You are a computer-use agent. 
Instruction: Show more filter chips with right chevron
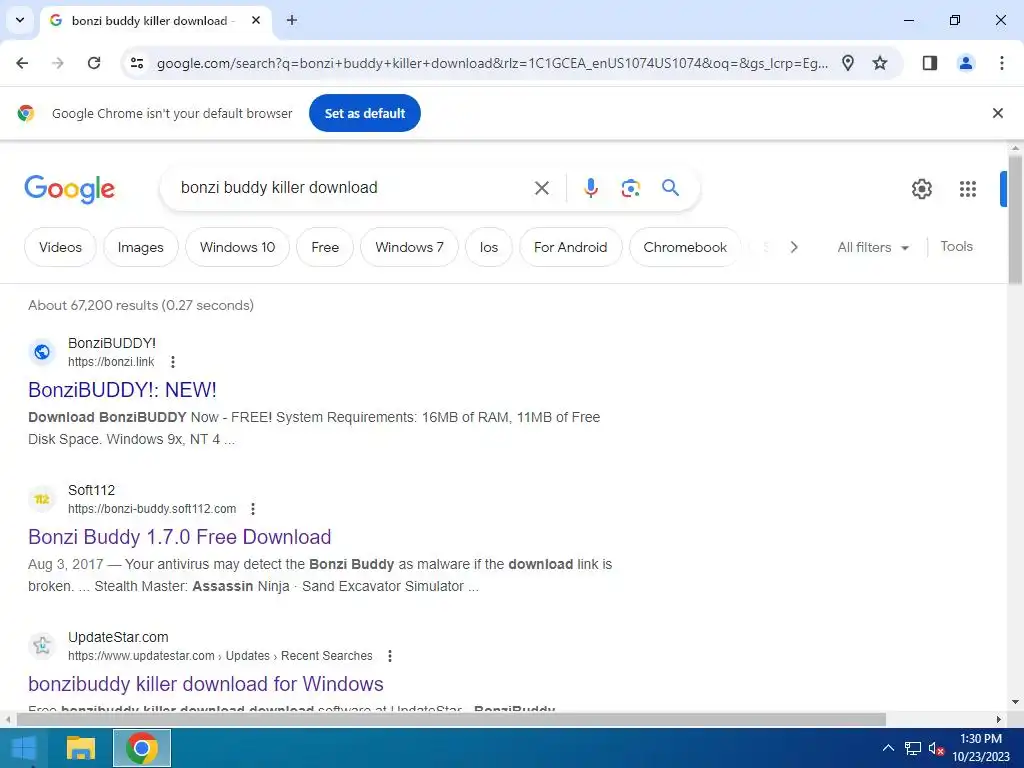point(793,247)
